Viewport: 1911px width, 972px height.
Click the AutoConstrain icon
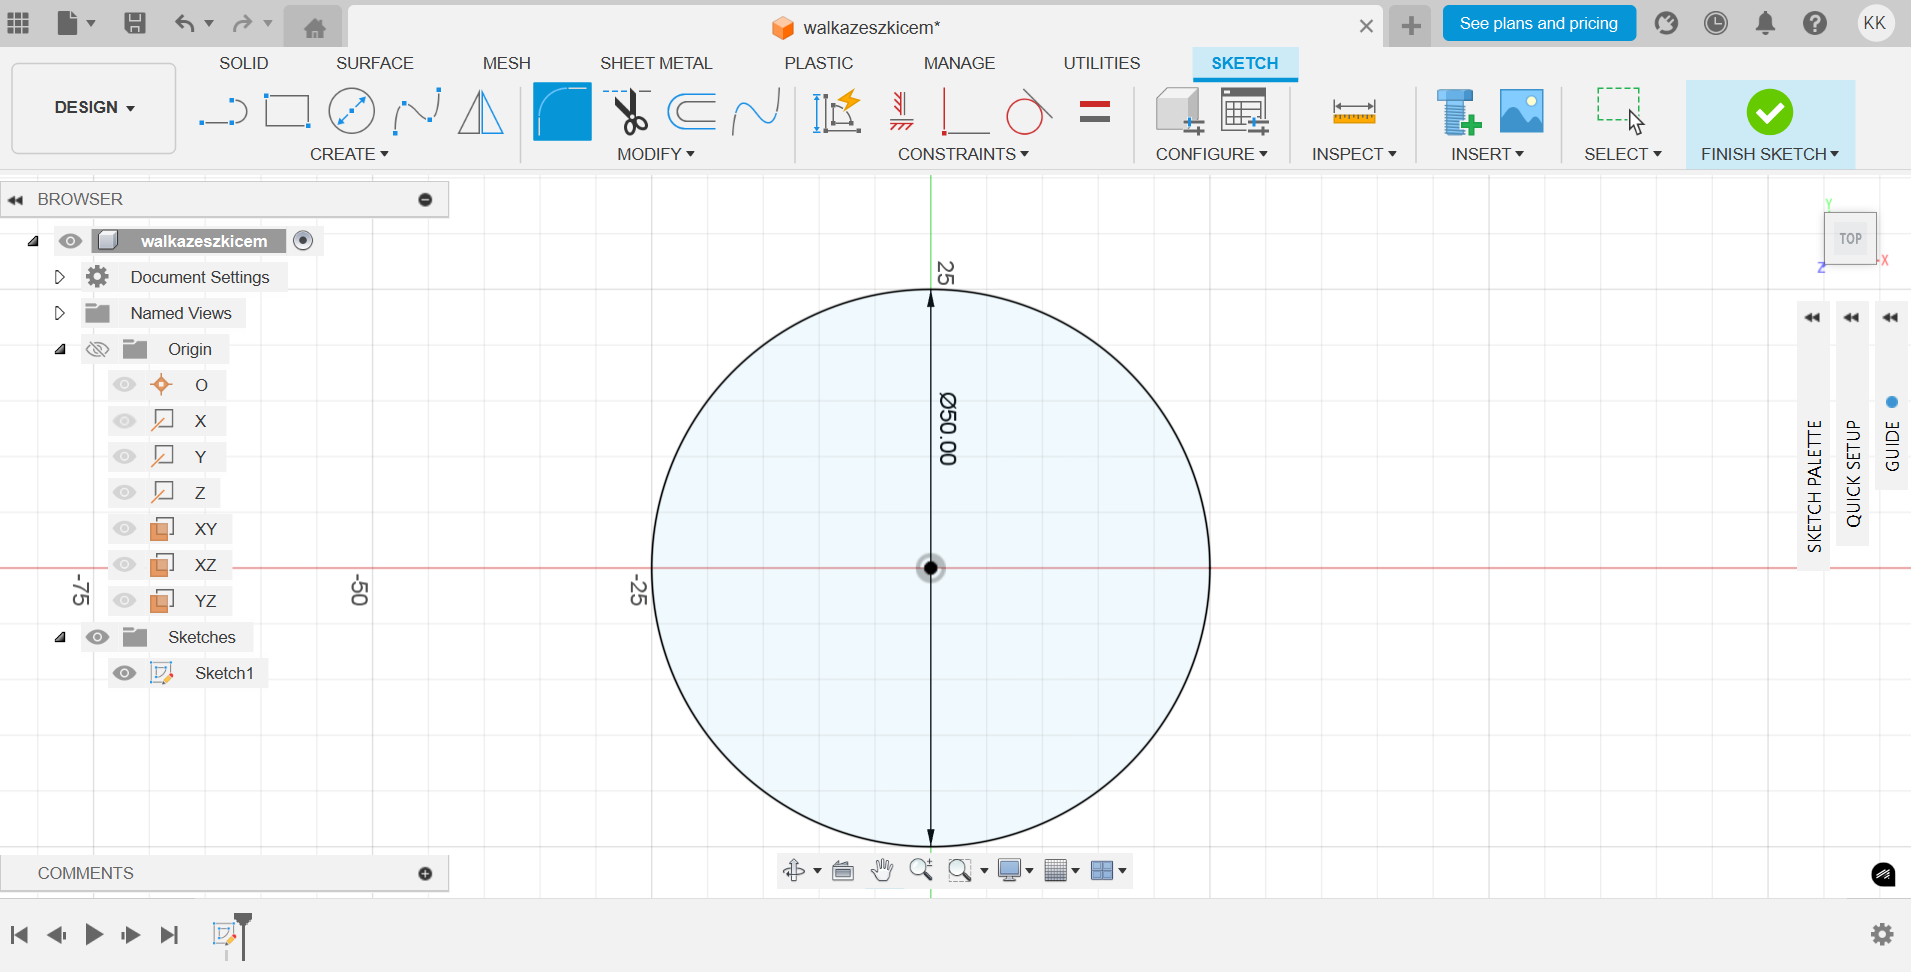tap(837, 111)
